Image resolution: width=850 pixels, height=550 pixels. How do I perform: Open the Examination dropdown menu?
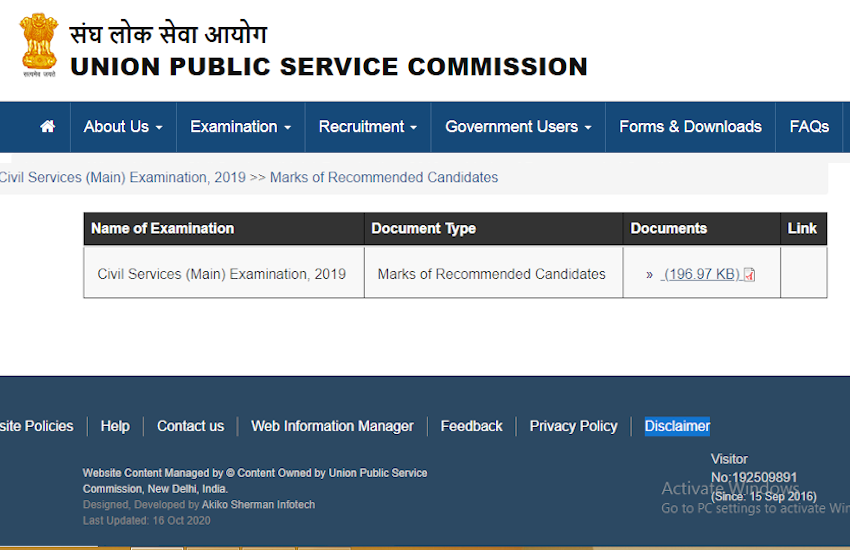(x=240, y=127)
